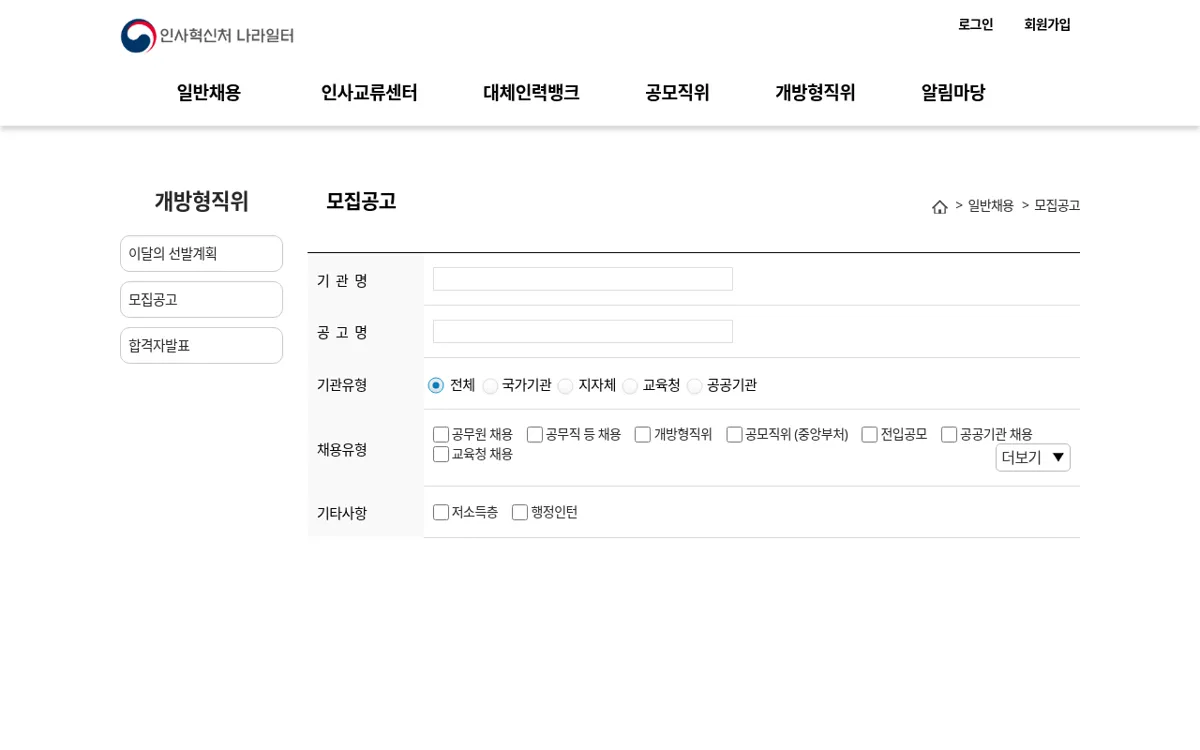The image size is (1200, 750).
Task: Open the 회원가입 link
Action: [x=1047, y=25]
